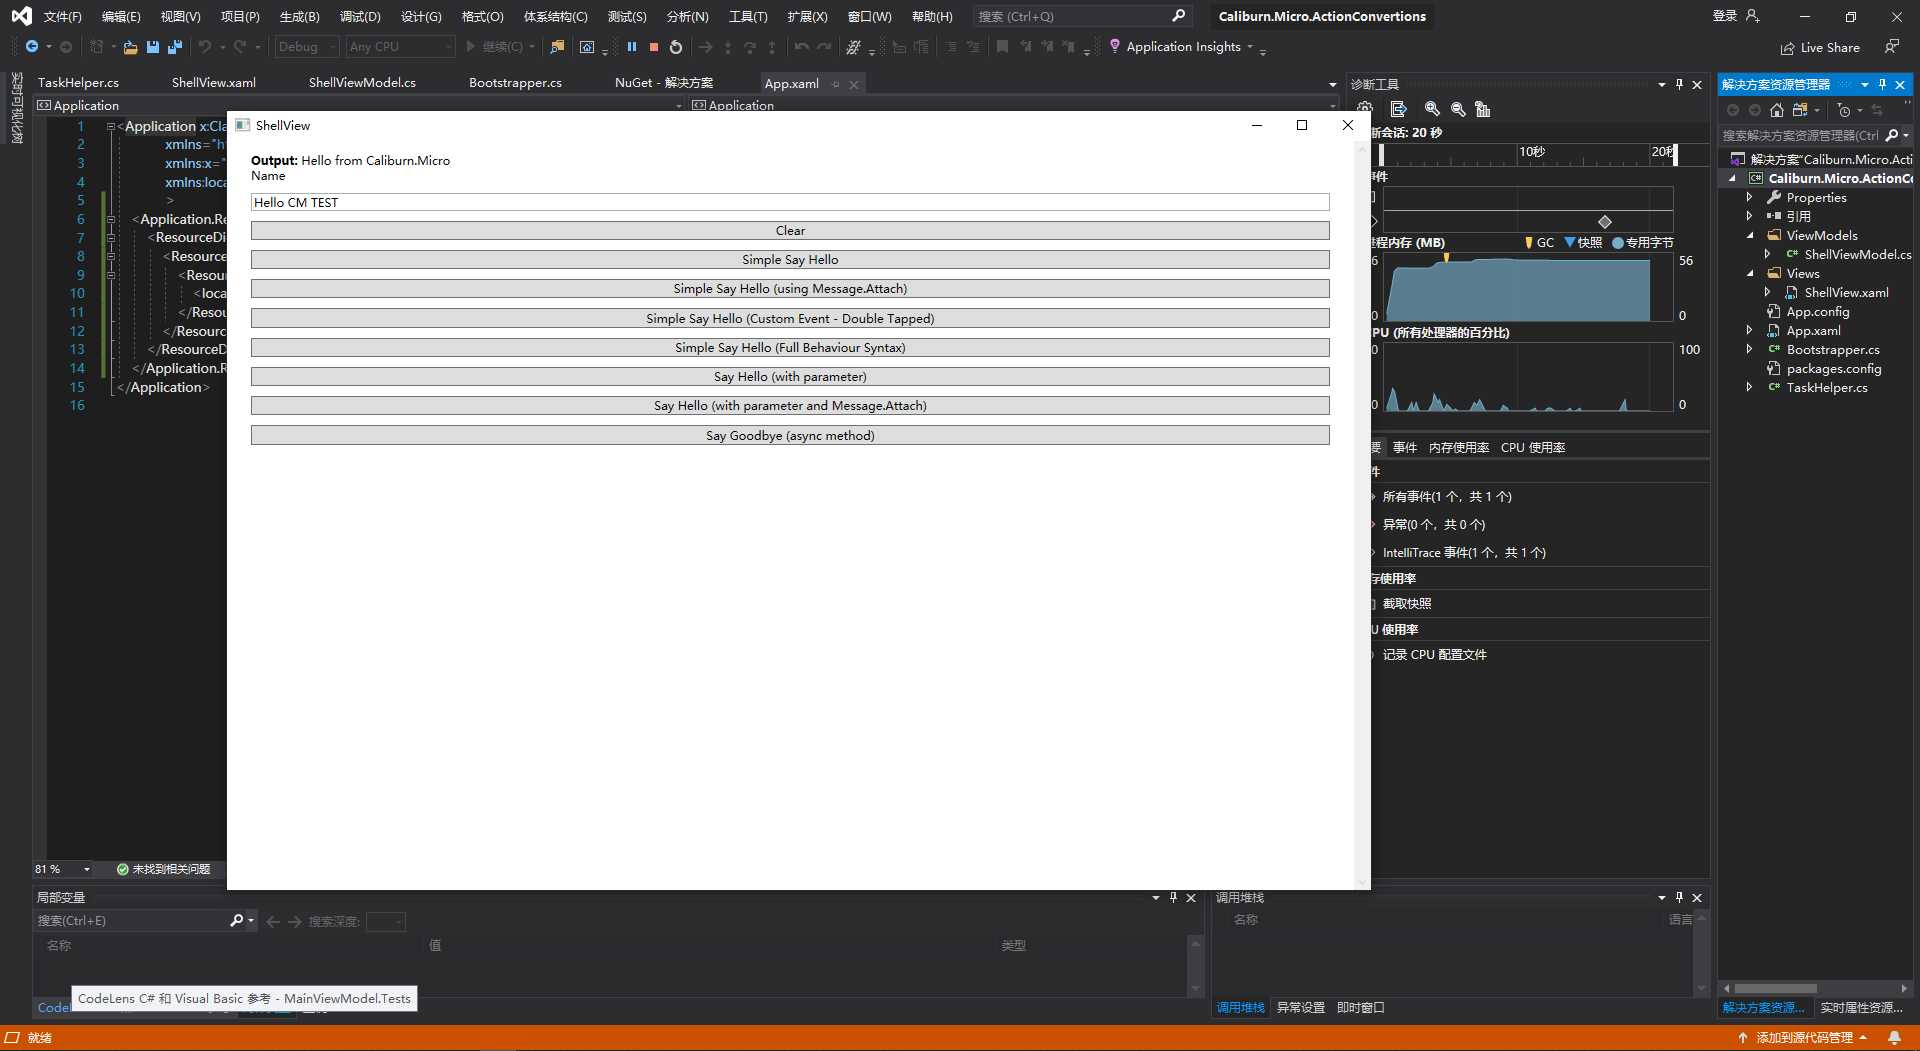The image size is (1920, 1051).
Task: Click the diamond event marker on the diagnostics timeline
Action: 1604,221
